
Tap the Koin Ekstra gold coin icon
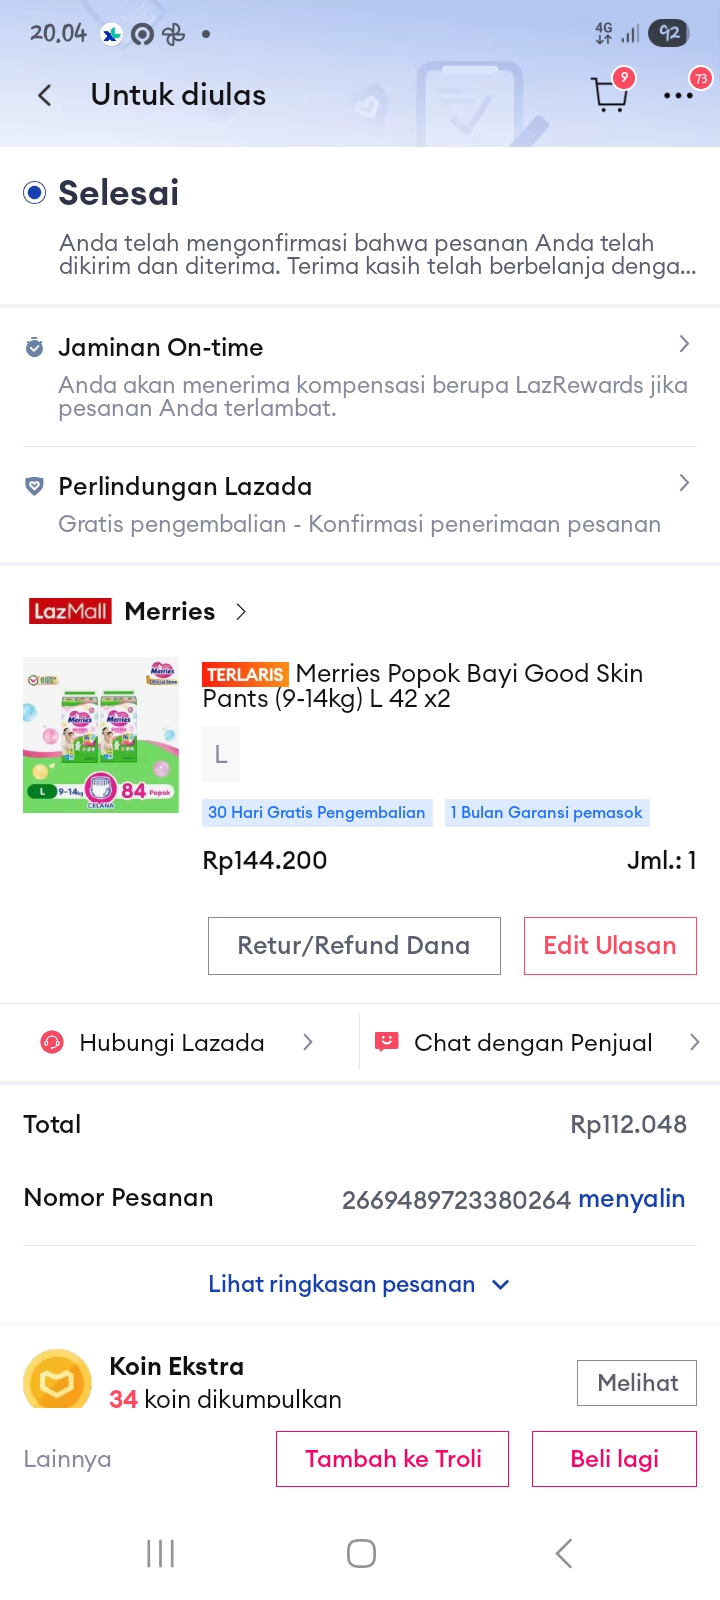(57, 1382)
